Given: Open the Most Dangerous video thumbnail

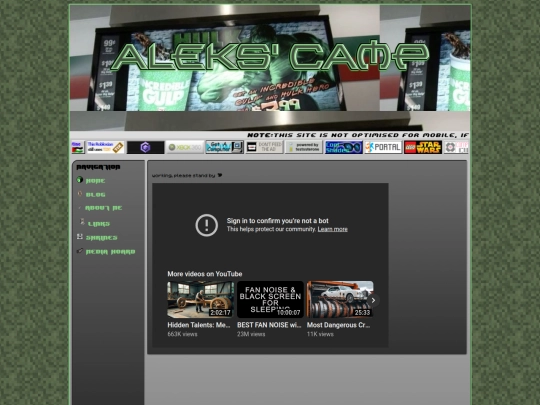Looking at the screenshot, I should point(340,299).
